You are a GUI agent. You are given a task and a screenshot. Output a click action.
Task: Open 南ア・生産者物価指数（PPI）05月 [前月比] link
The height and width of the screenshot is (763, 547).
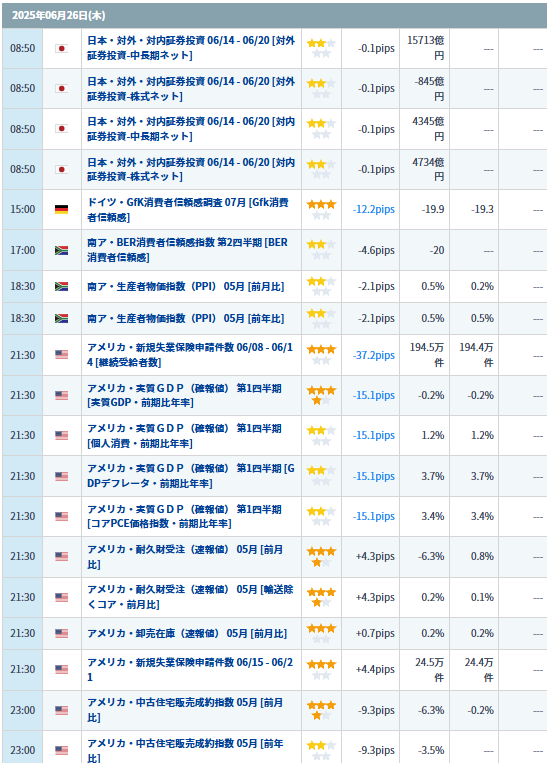point(185,286)
